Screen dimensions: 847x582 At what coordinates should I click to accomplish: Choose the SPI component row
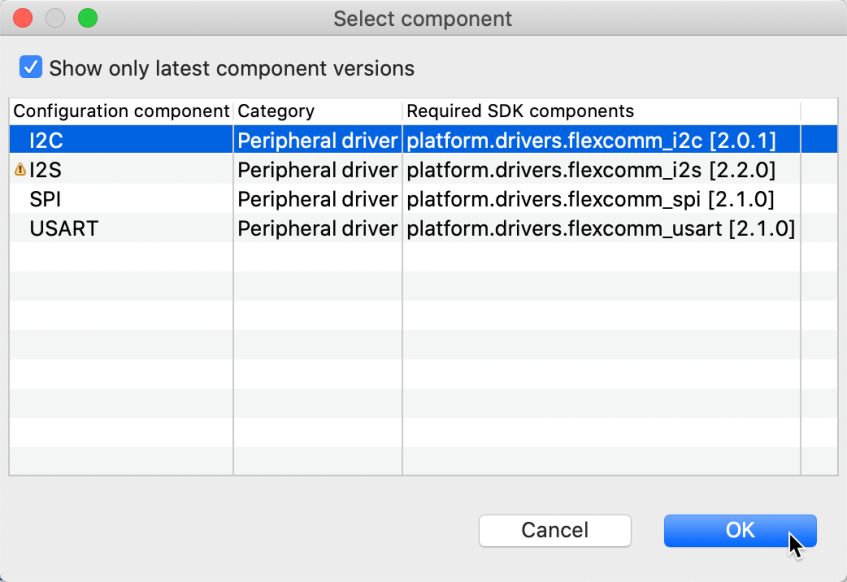click(x=45, y=199)
